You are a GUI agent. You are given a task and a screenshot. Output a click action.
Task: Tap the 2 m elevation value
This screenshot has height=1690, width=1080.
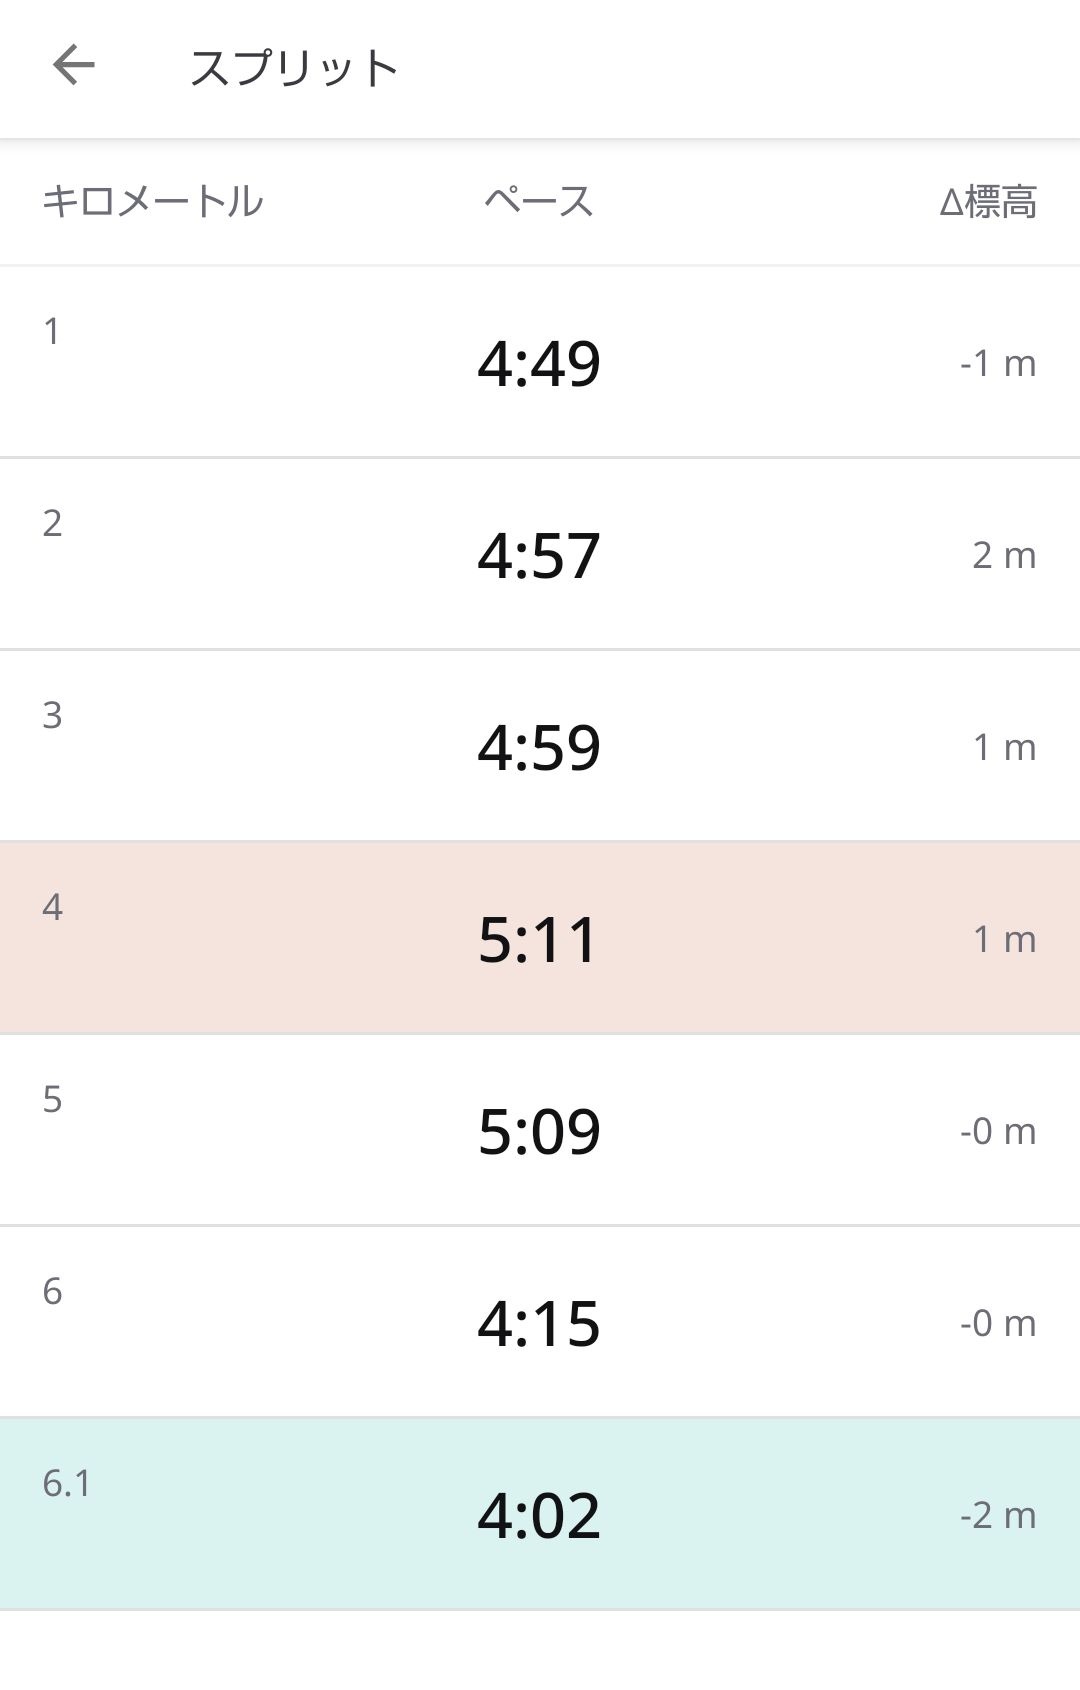point(1003,555)
